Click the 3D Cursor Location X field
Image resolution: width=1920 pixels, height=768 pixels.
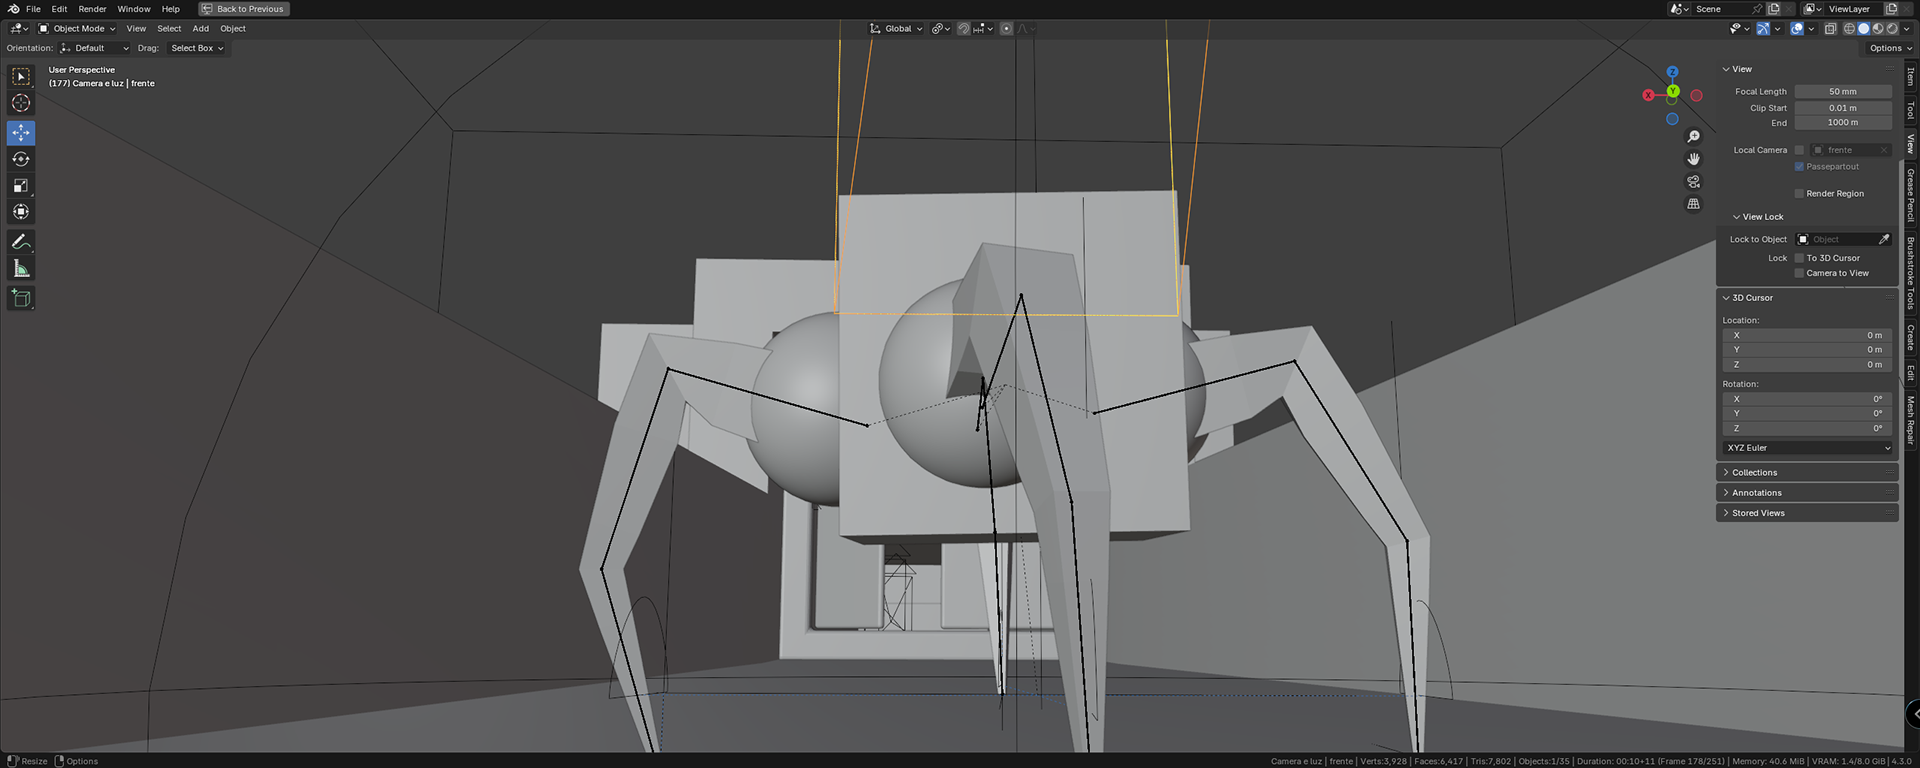pos(1808,335)
